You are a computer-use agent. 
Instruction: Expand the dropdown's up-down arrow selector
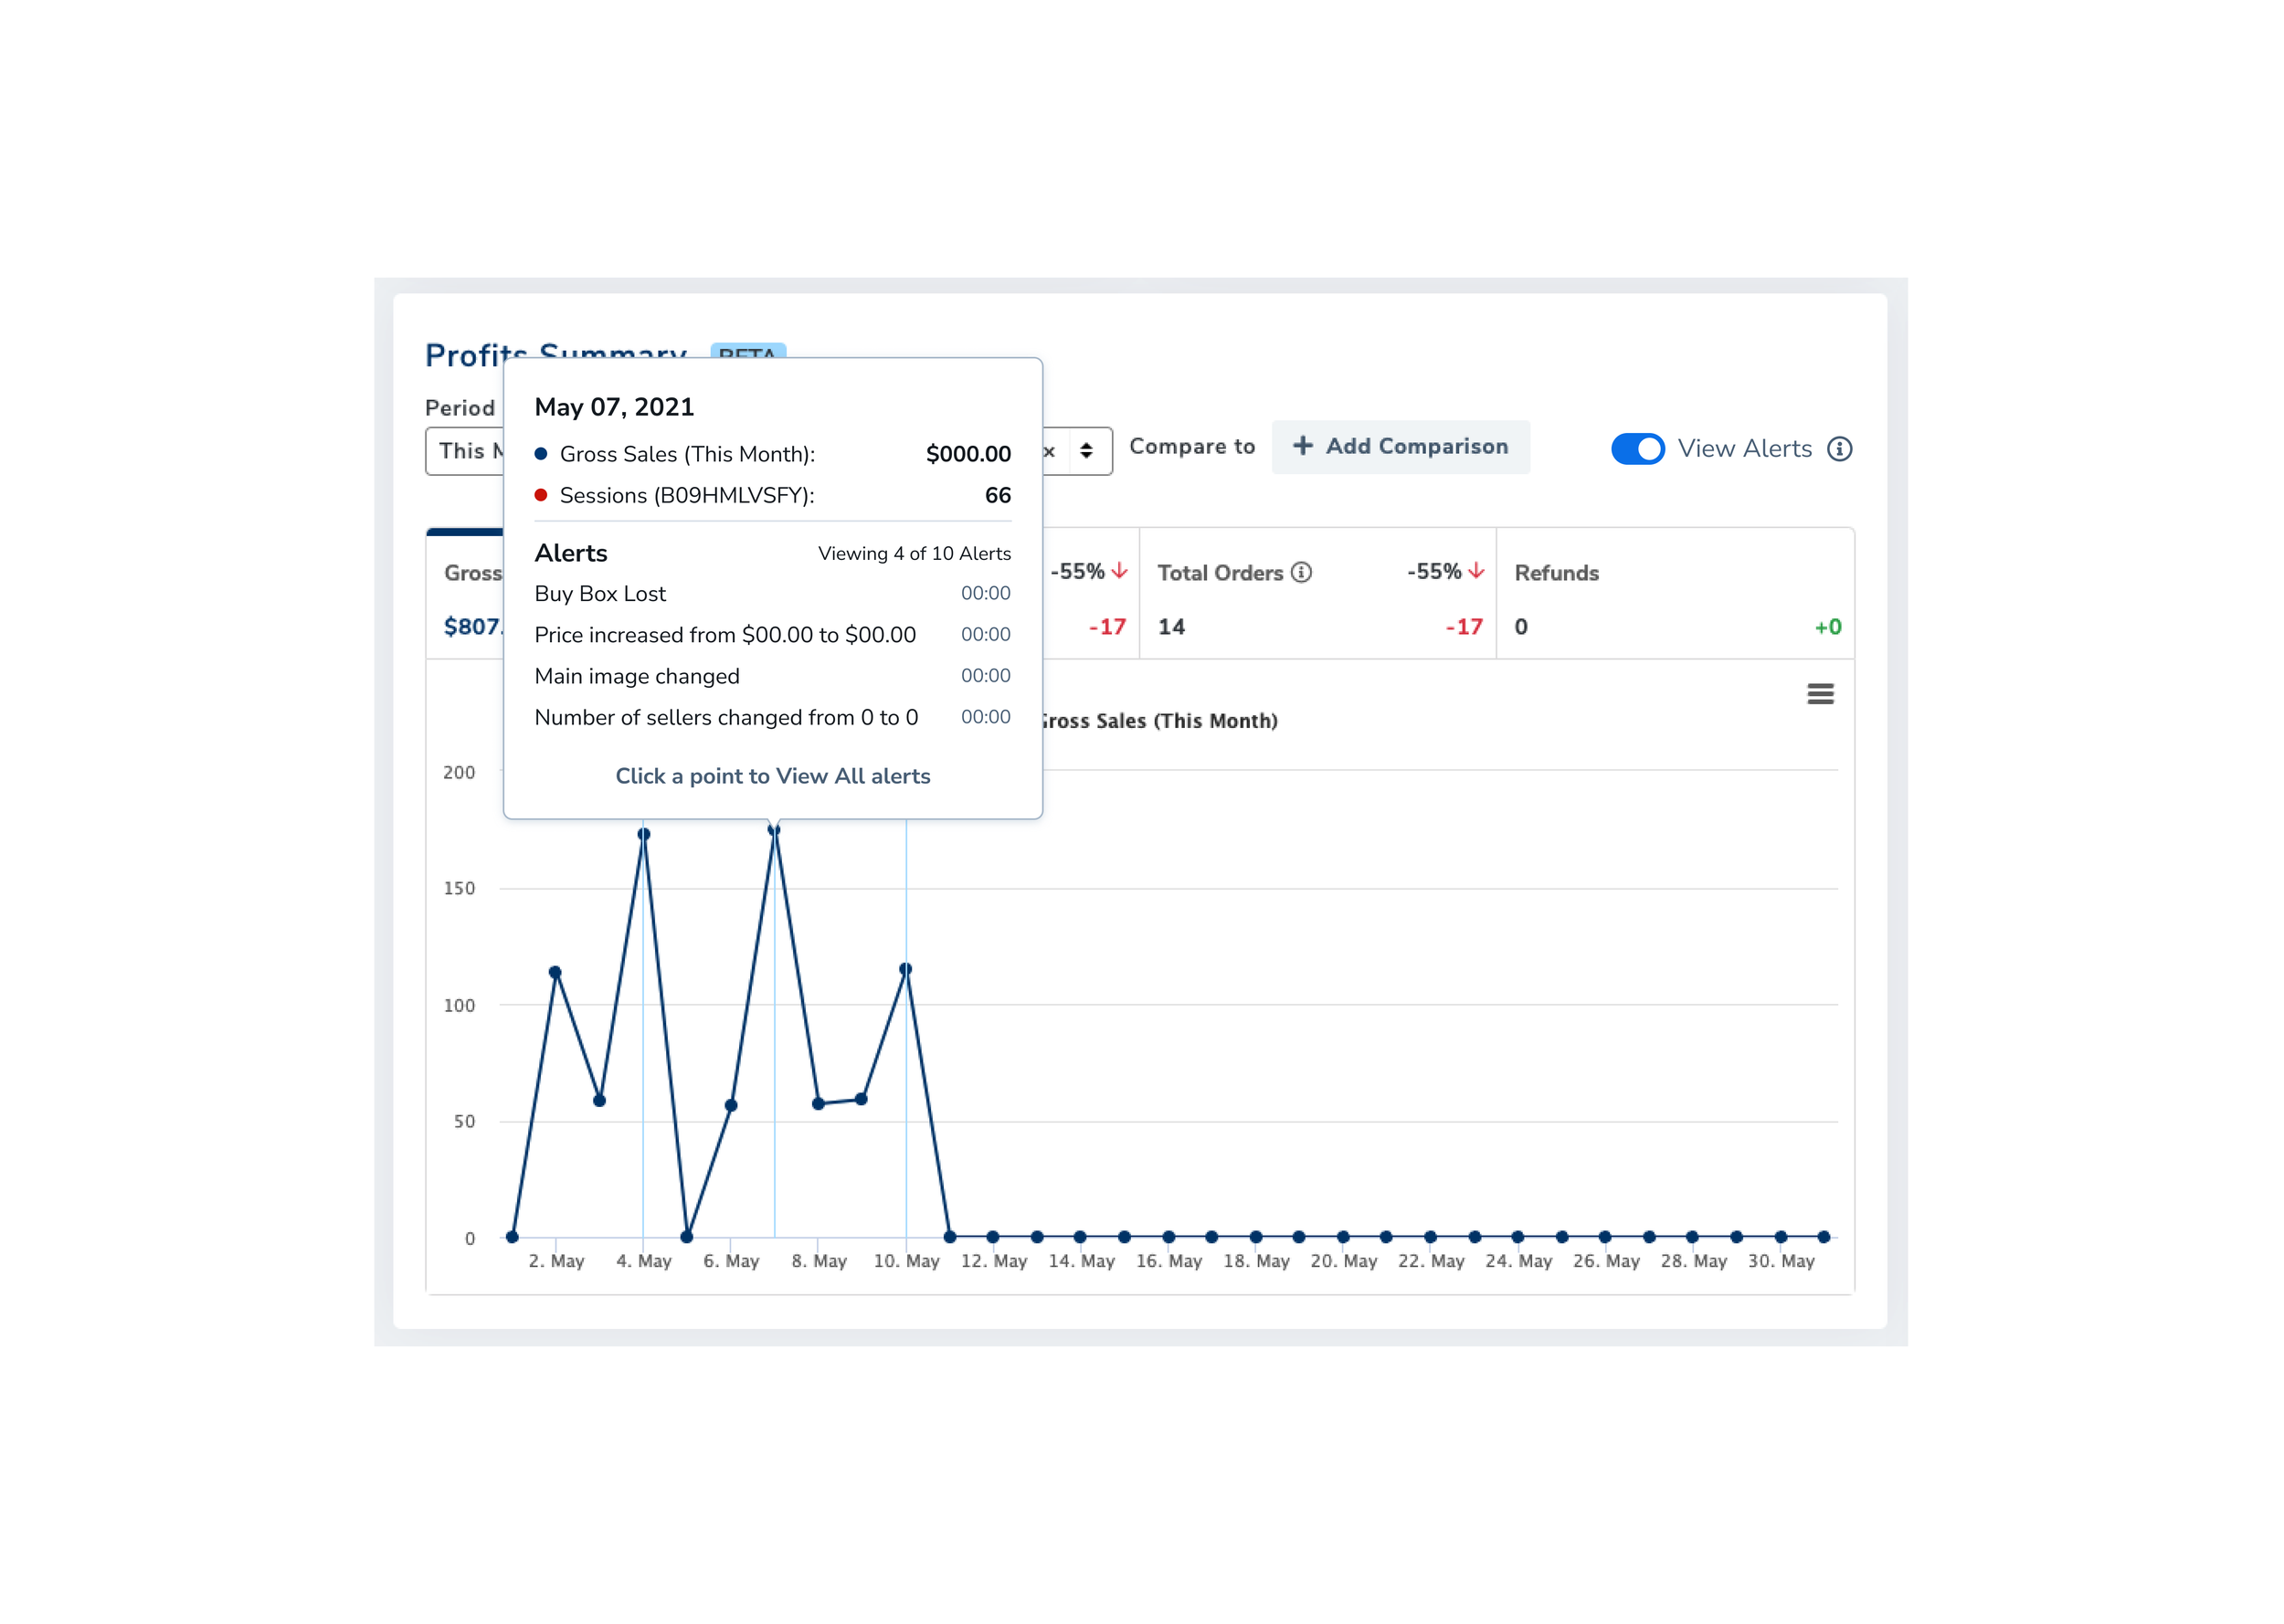click(1086, 451)
